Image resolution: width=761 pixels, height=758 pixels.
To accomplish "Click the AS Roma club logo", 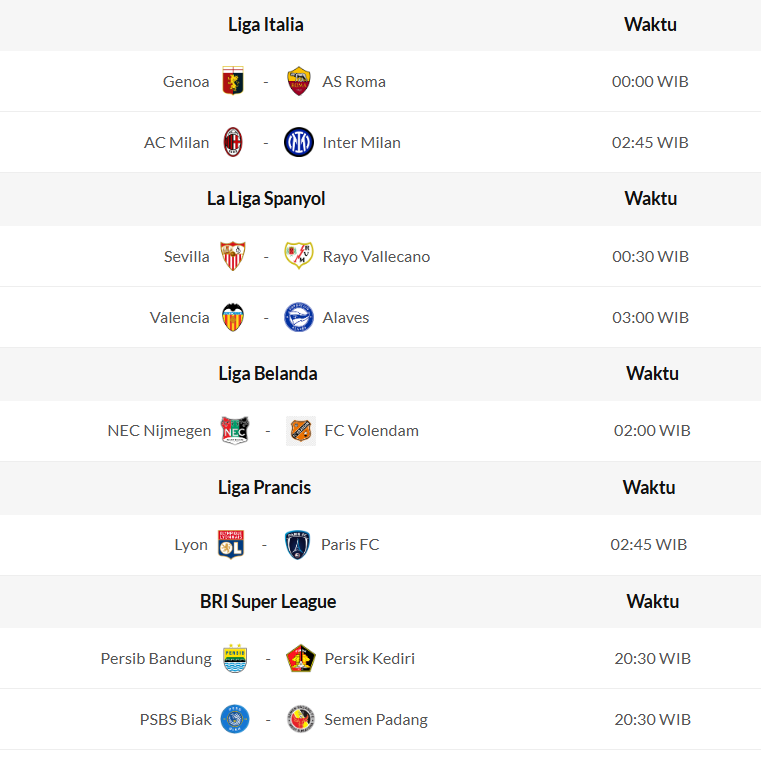I will point(298,81).
